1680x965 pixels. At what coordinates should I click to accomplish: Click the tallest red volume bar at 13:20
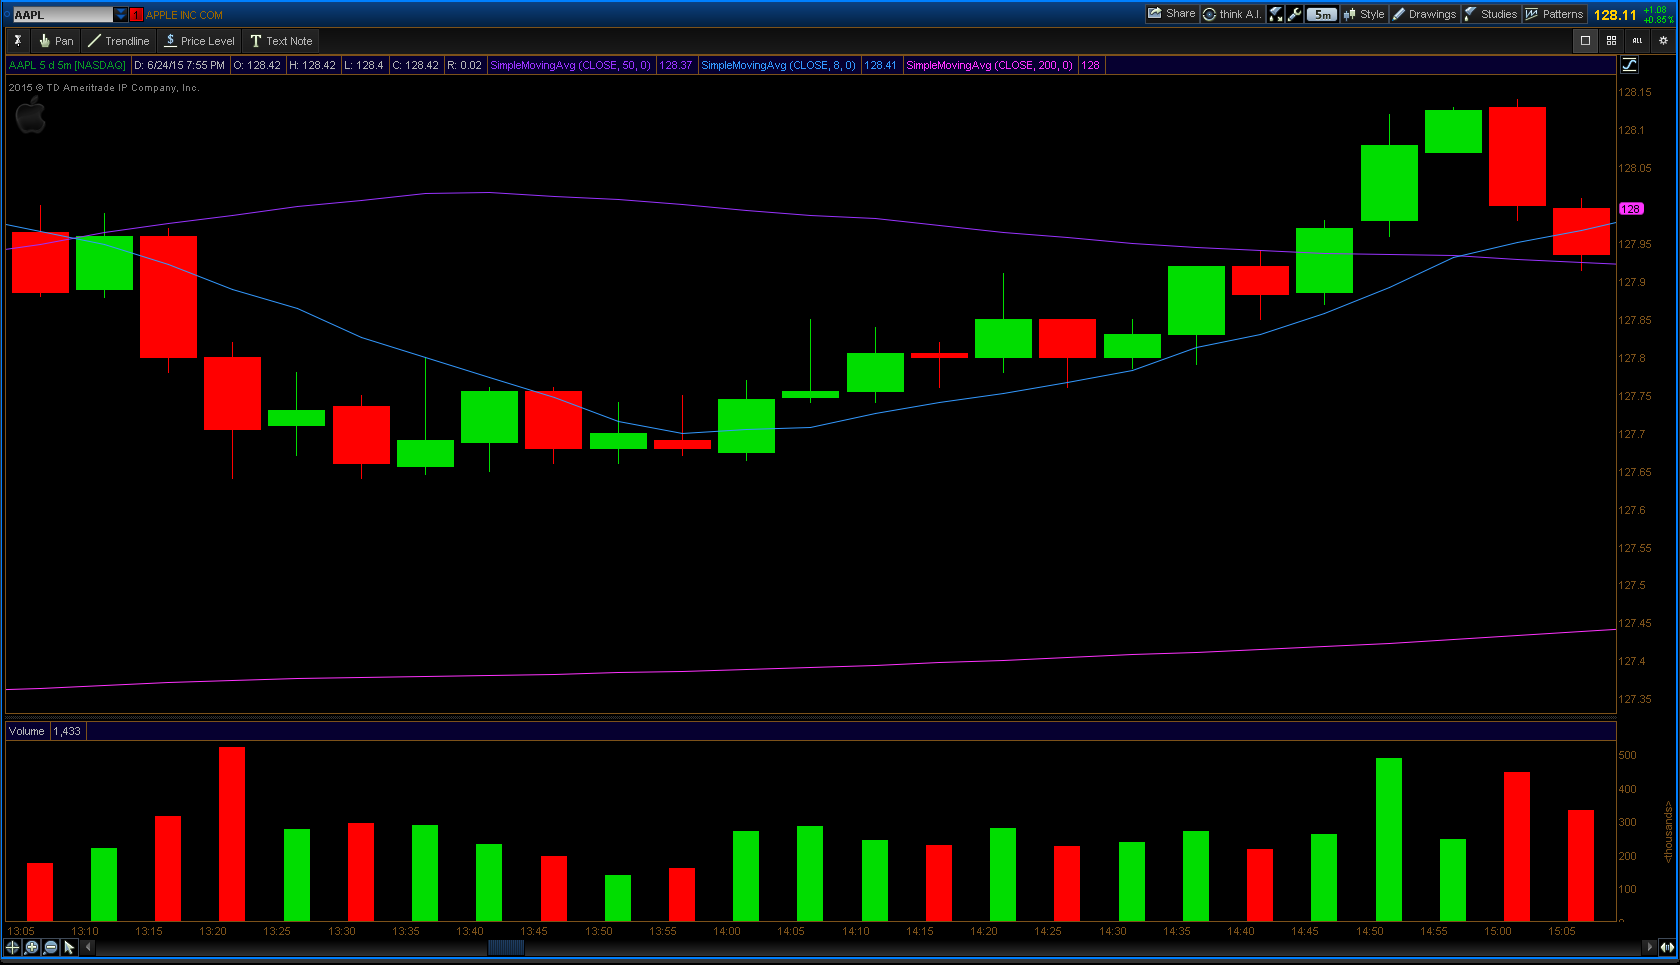[232, 834]
